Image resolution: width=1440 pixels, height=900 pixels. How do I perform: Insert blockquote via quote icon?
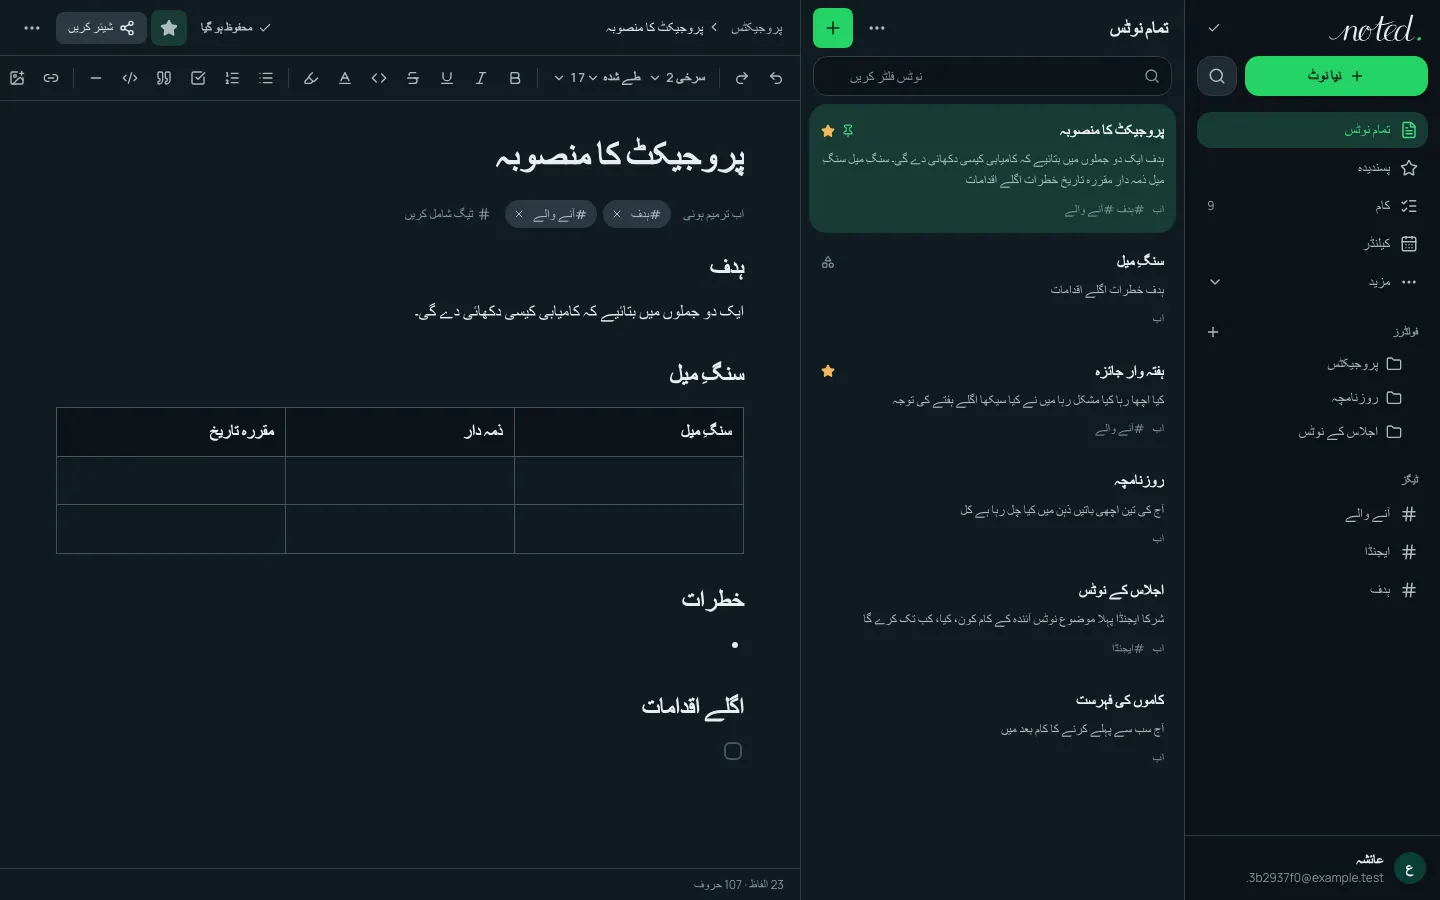point(164,78)
